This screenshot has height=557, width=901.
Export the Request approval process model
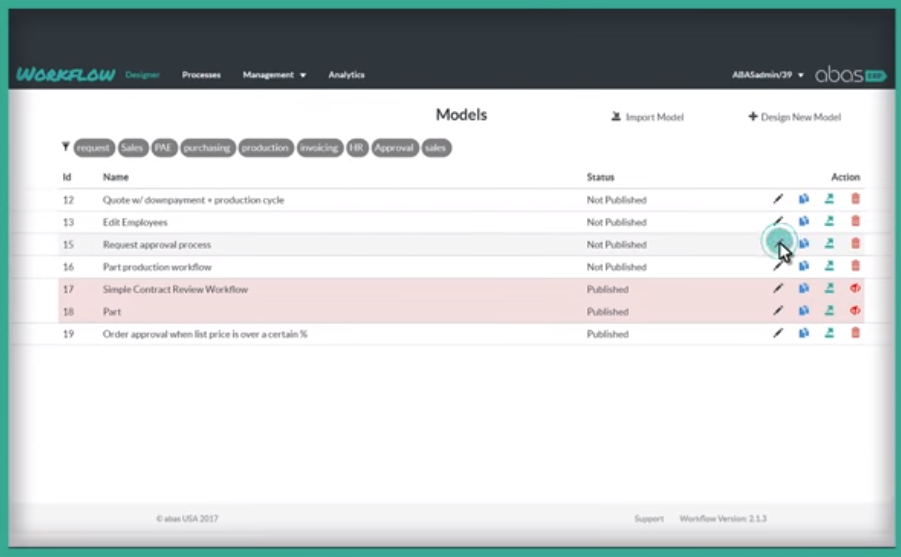coord(829,244)
